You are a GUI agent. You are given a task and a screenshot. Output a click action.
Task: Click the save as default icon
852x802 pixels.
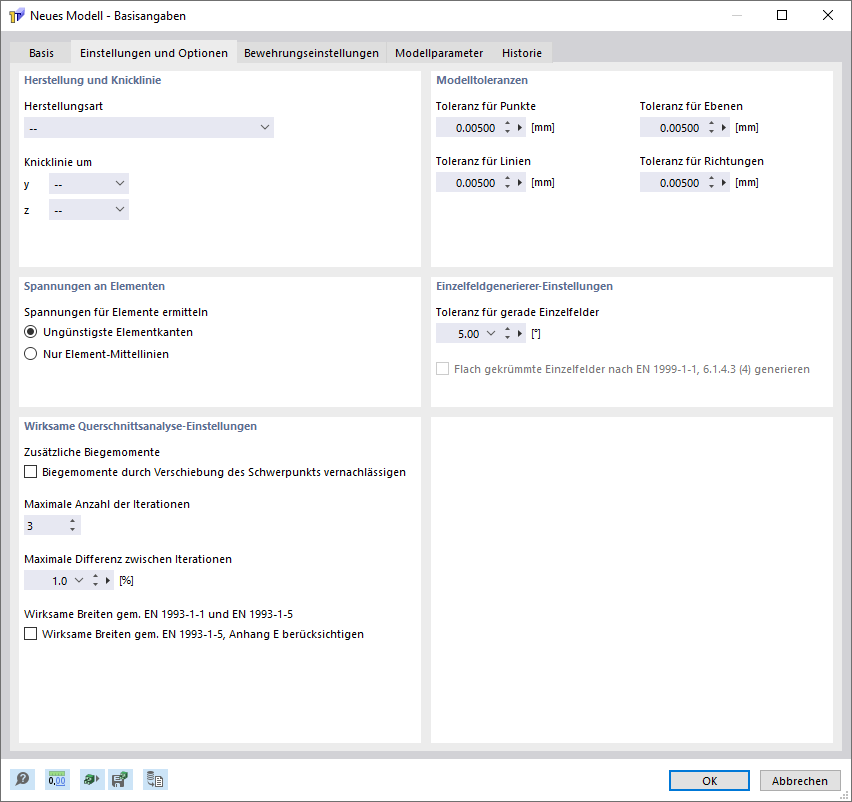(120, 780)
